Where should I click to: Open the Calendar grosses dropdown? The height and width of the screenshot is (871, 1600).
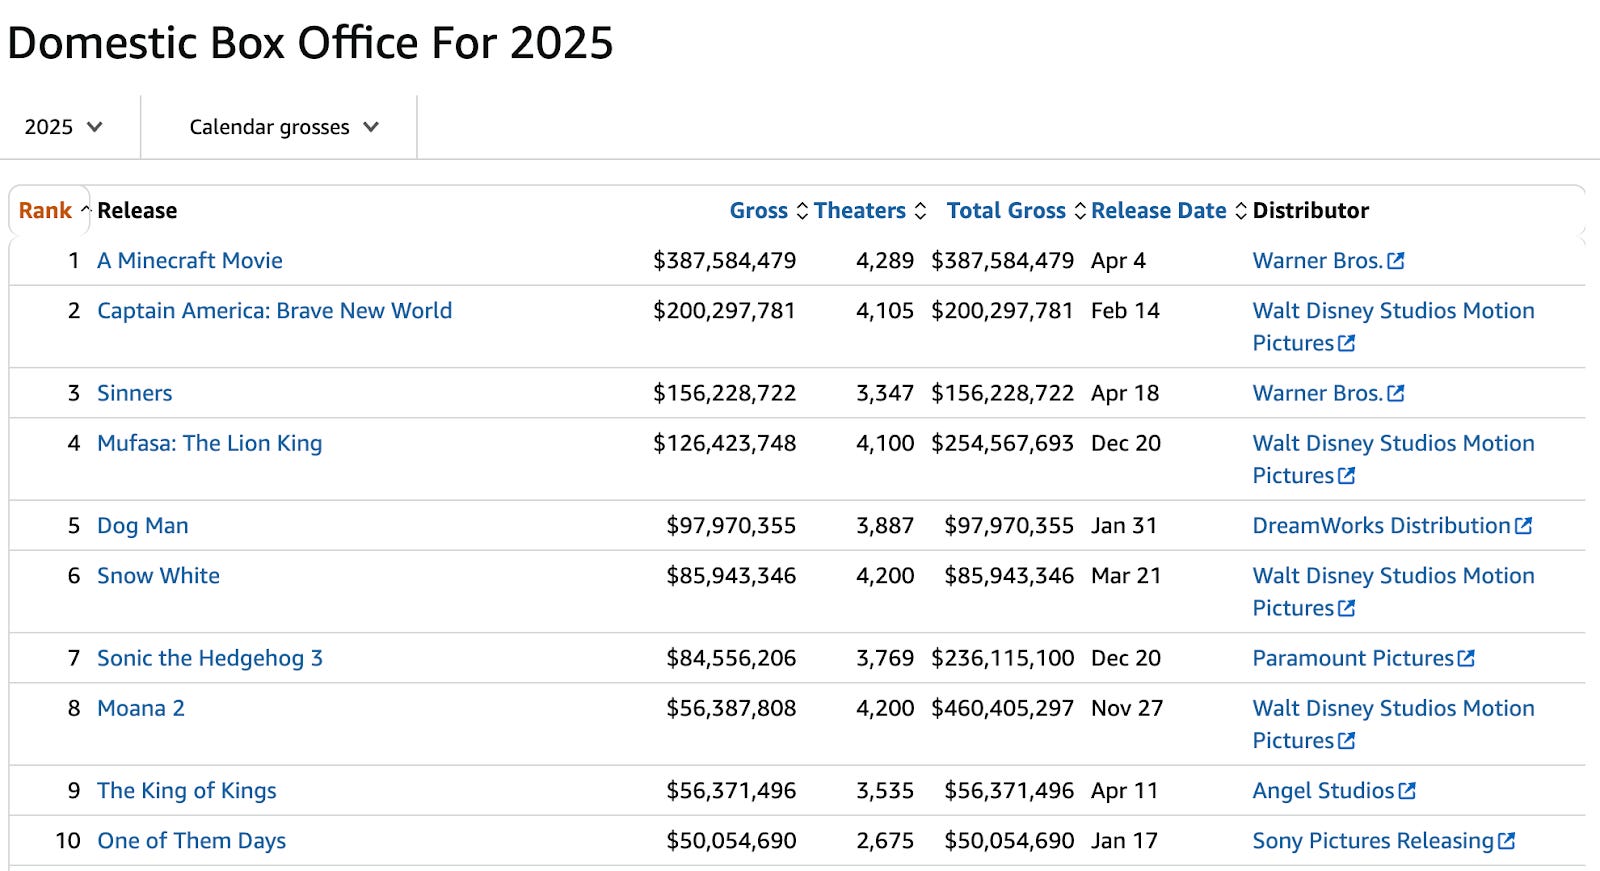tap(284, 127)
